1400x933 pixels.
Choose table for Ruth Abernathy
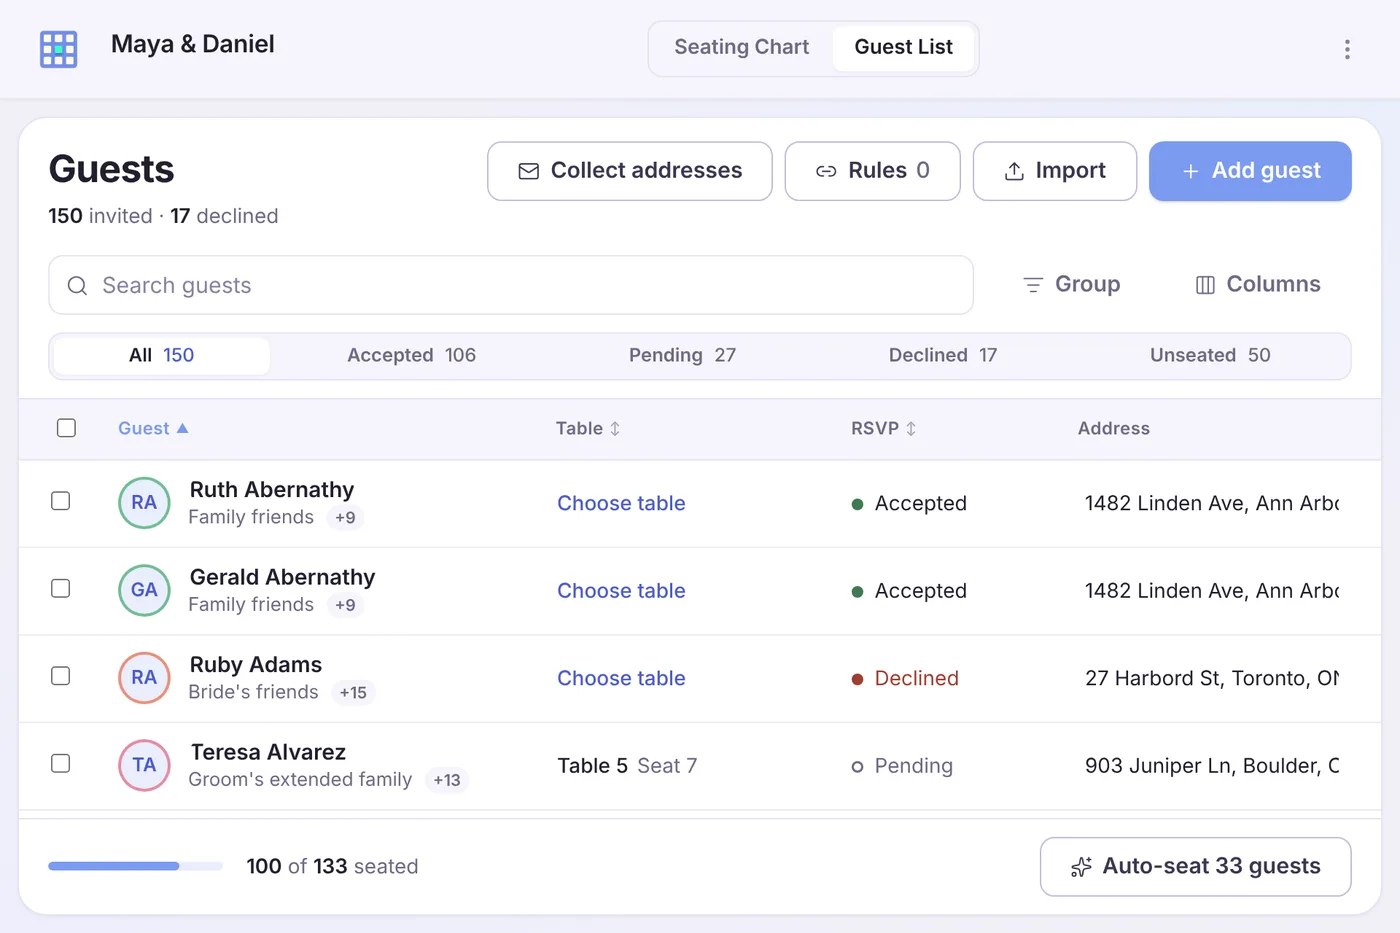point(621,503)
